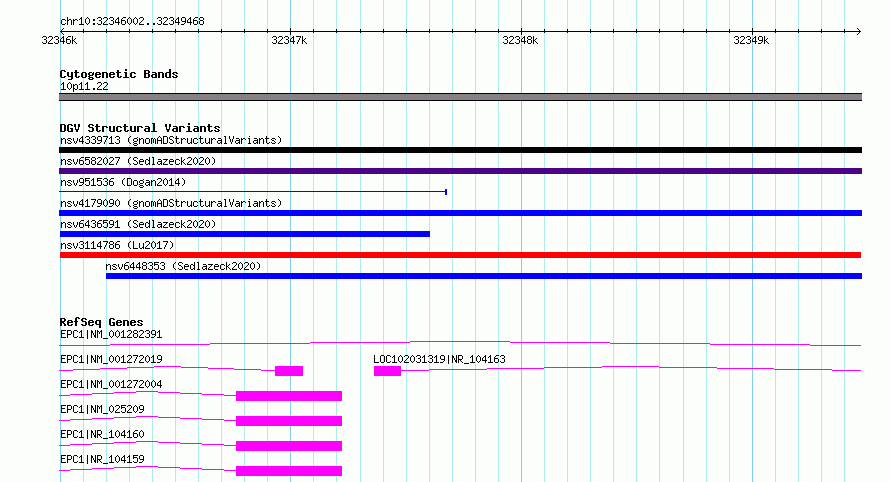The image size is (890, 482).
Task: Click the blue nsv6448353 variant bar
Action: click(484, 276)
